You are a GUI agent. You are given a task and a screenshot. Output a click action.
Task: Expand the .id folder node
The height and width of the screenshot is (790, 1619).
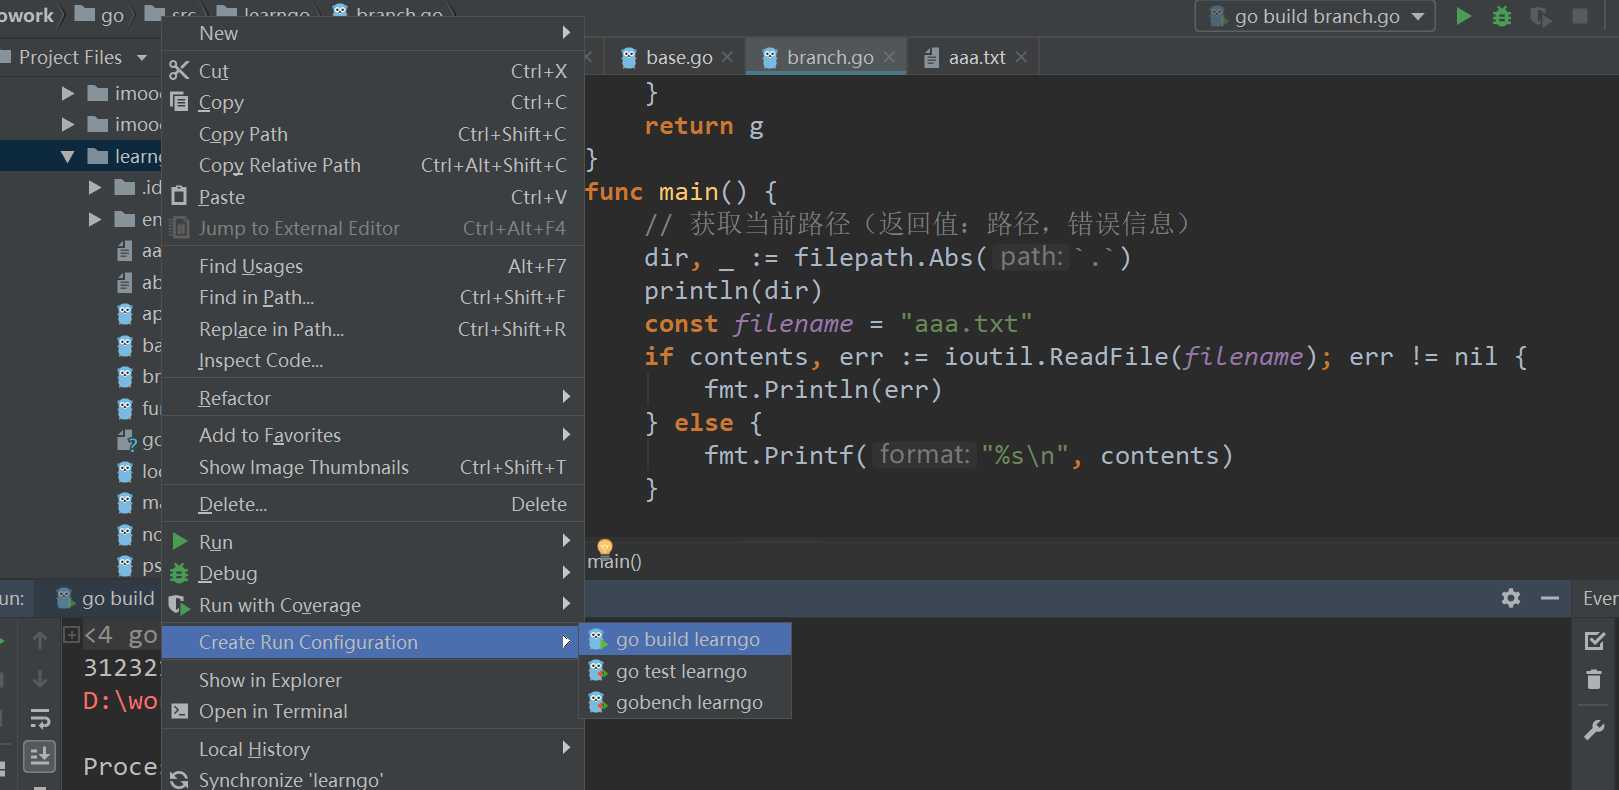click(95, 187)
